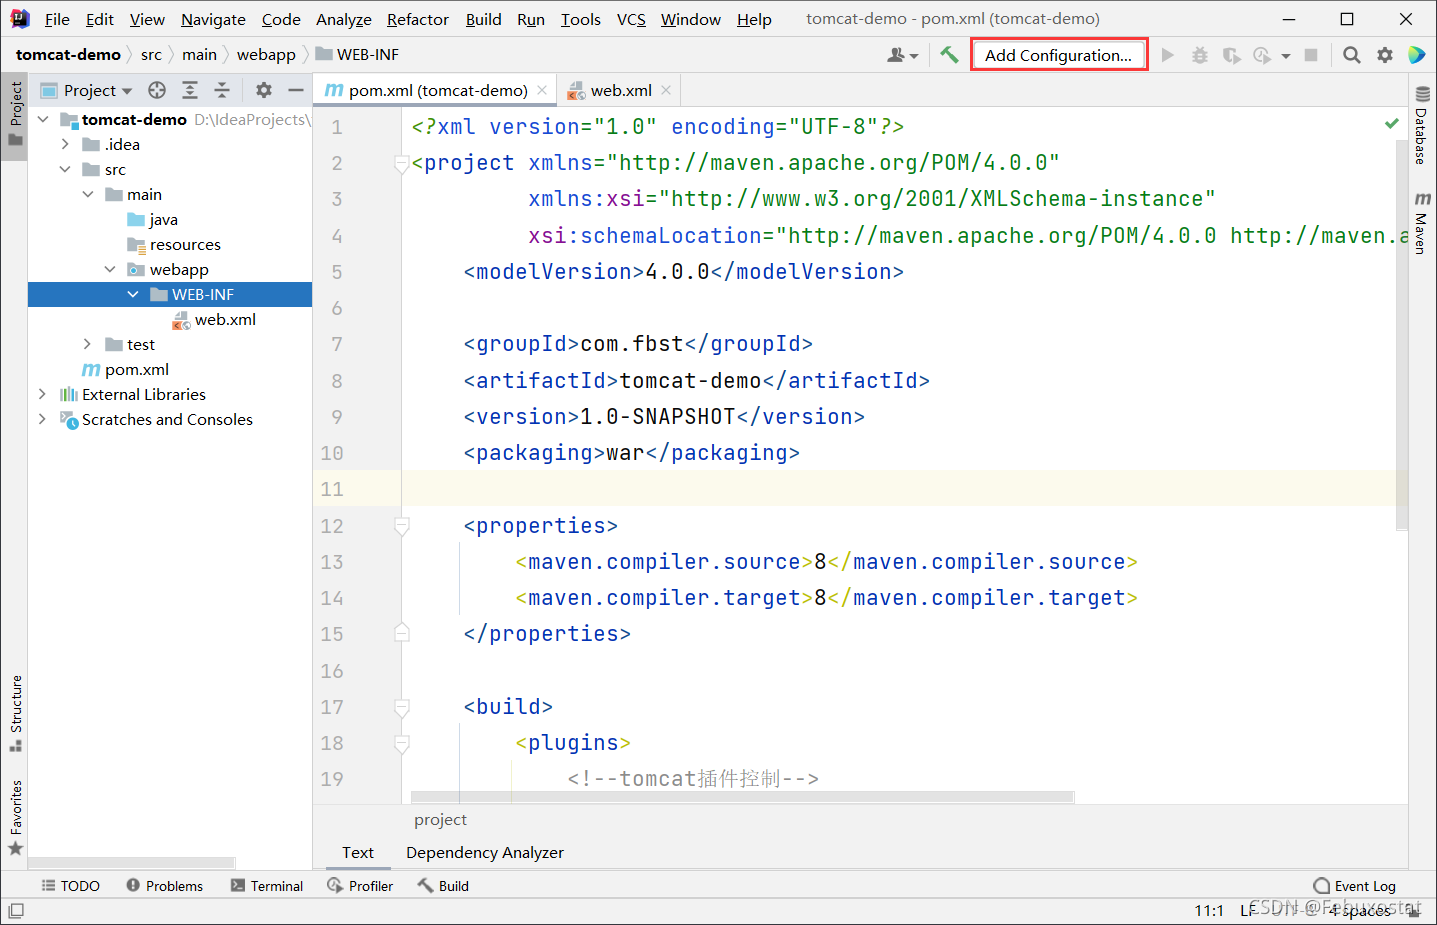
Task: Click Expand All icon in Project panel
Action: [190, 90]
